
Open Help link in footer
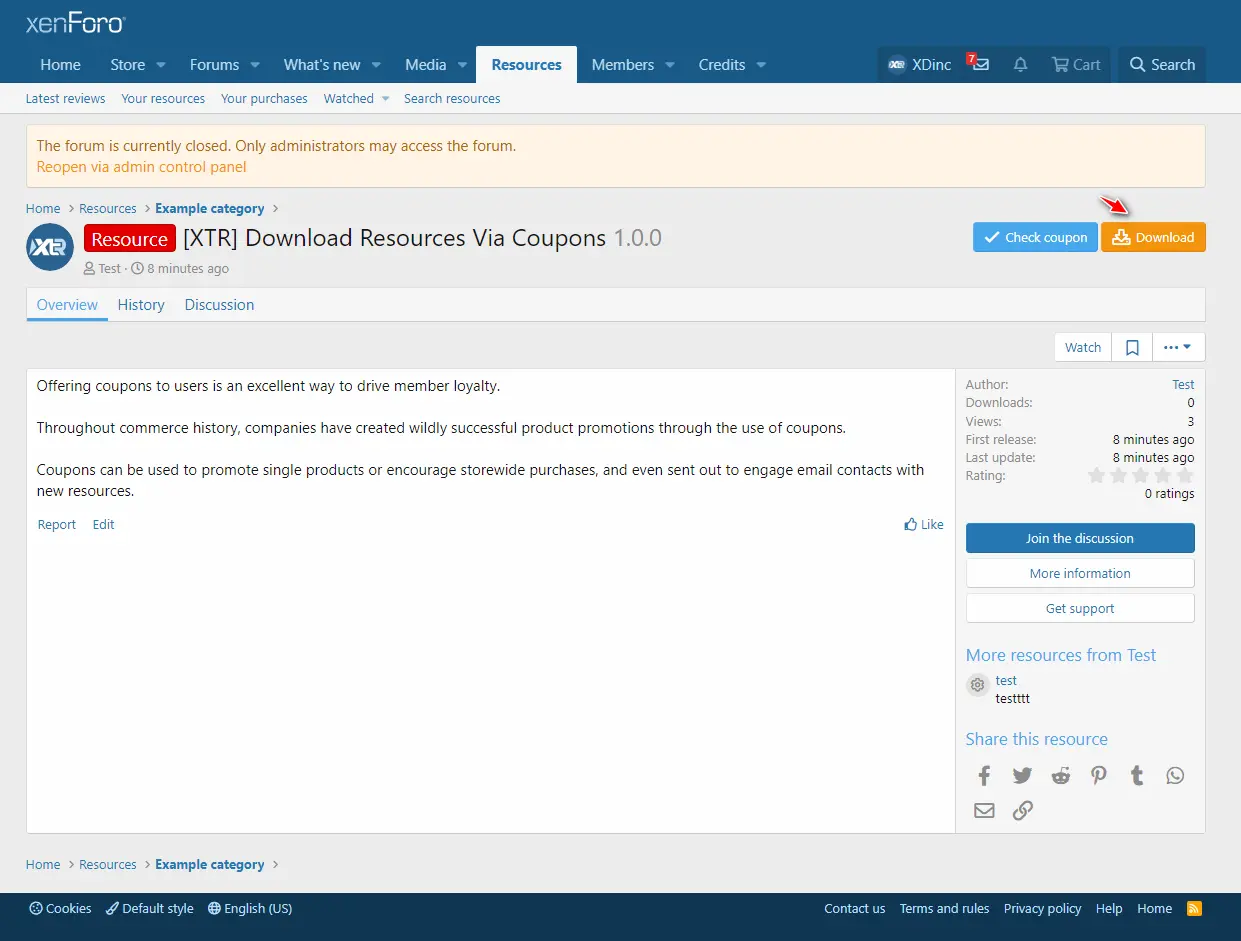(1109, 908)
